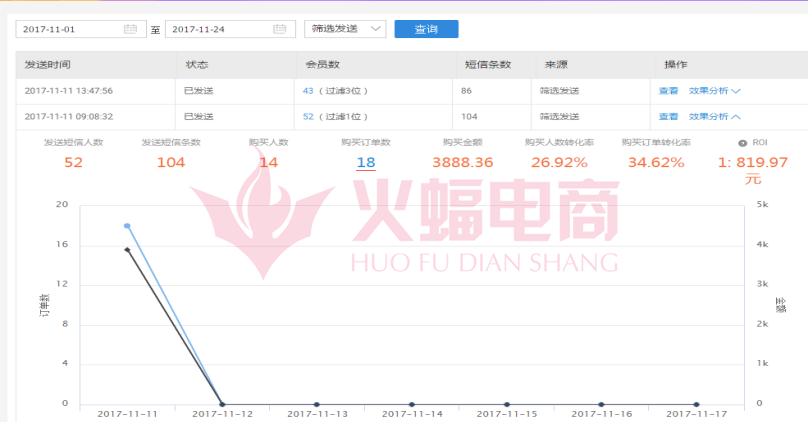Click the blue data point on 2017-11-11
Screen dimensions: 809x423
127,226
